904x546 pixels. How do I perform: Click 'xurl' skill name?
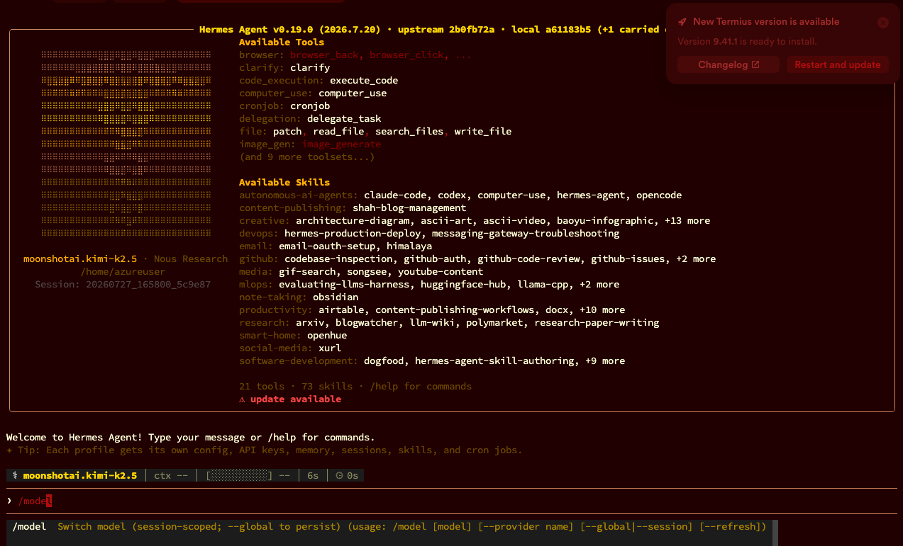tap(330, 348)
